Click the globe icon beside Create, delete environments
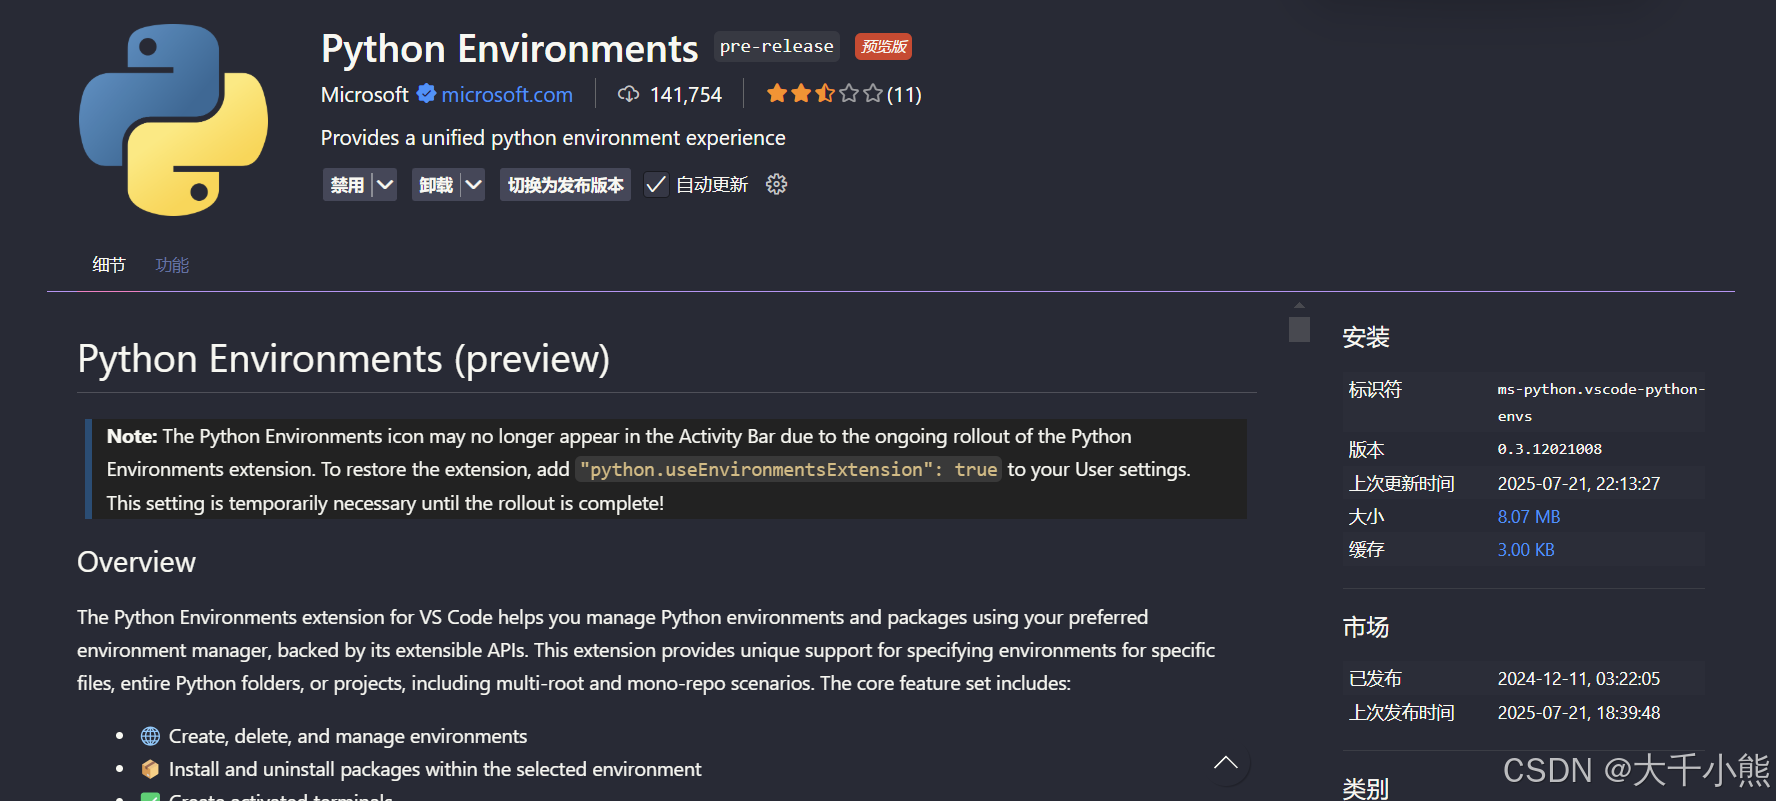Viewport: 1776px width, 801px height. click(x=150, y=736)
